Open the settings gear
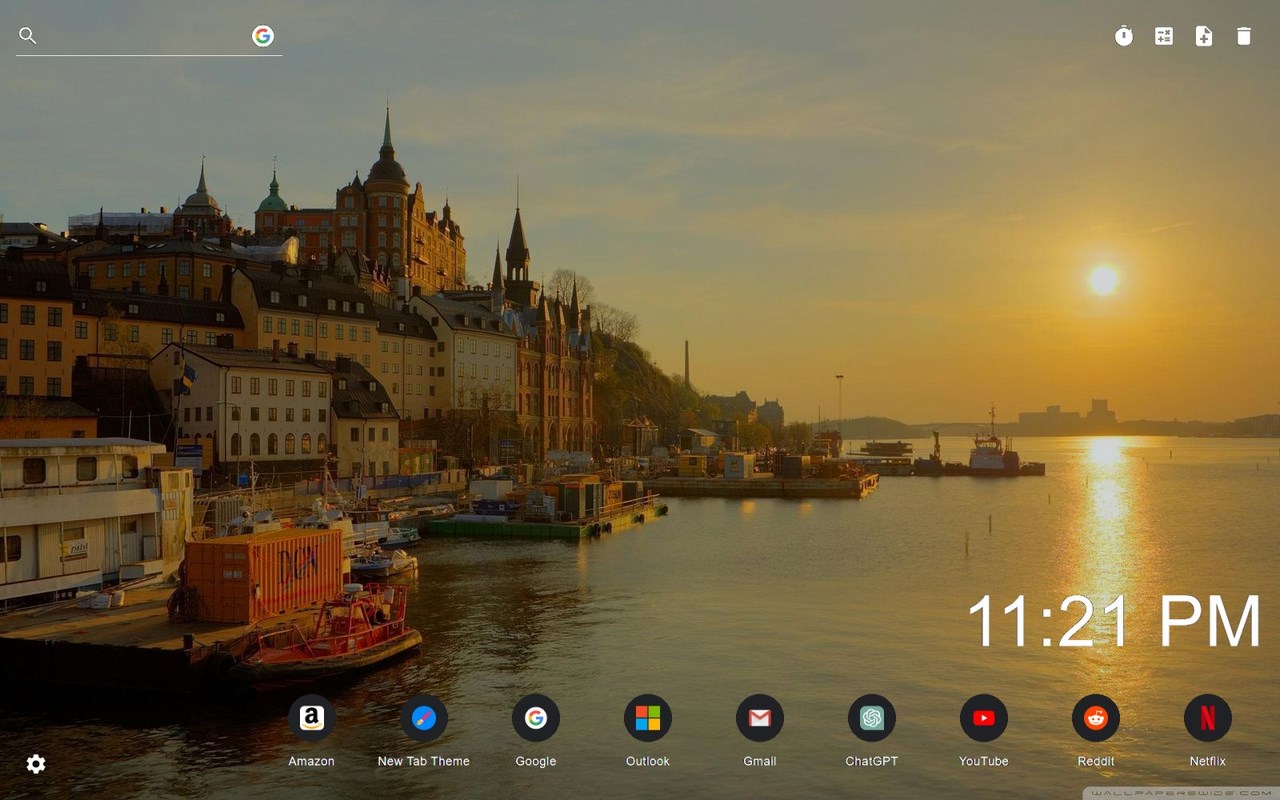Viewport: 1280px width, 800px height. point(36,764)
